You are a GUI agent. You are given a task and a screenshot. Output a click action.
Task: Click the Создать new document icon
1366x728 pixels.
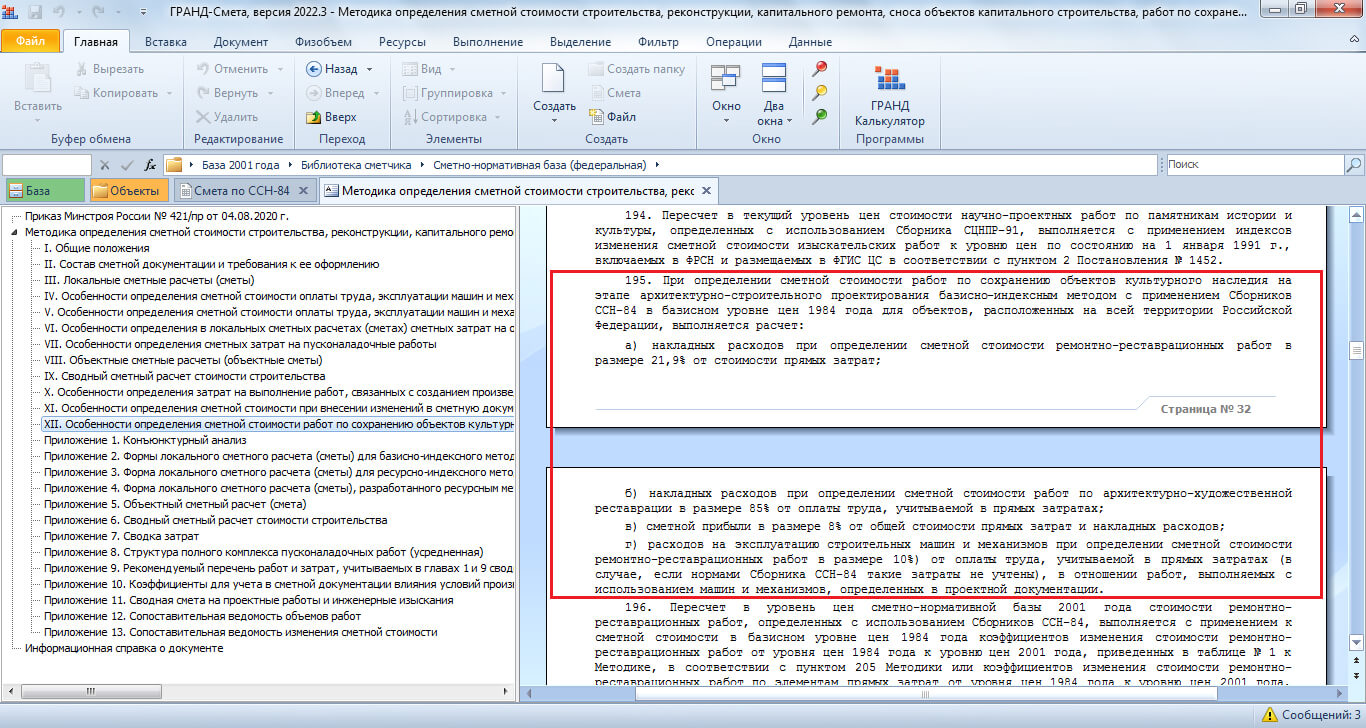point(553,78)
